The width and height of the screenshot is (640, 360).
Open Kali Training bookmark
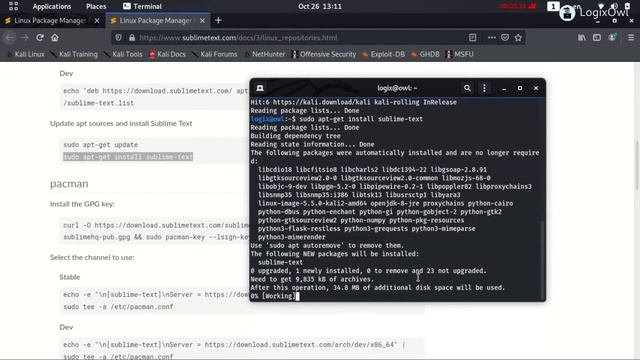point(74,54)
